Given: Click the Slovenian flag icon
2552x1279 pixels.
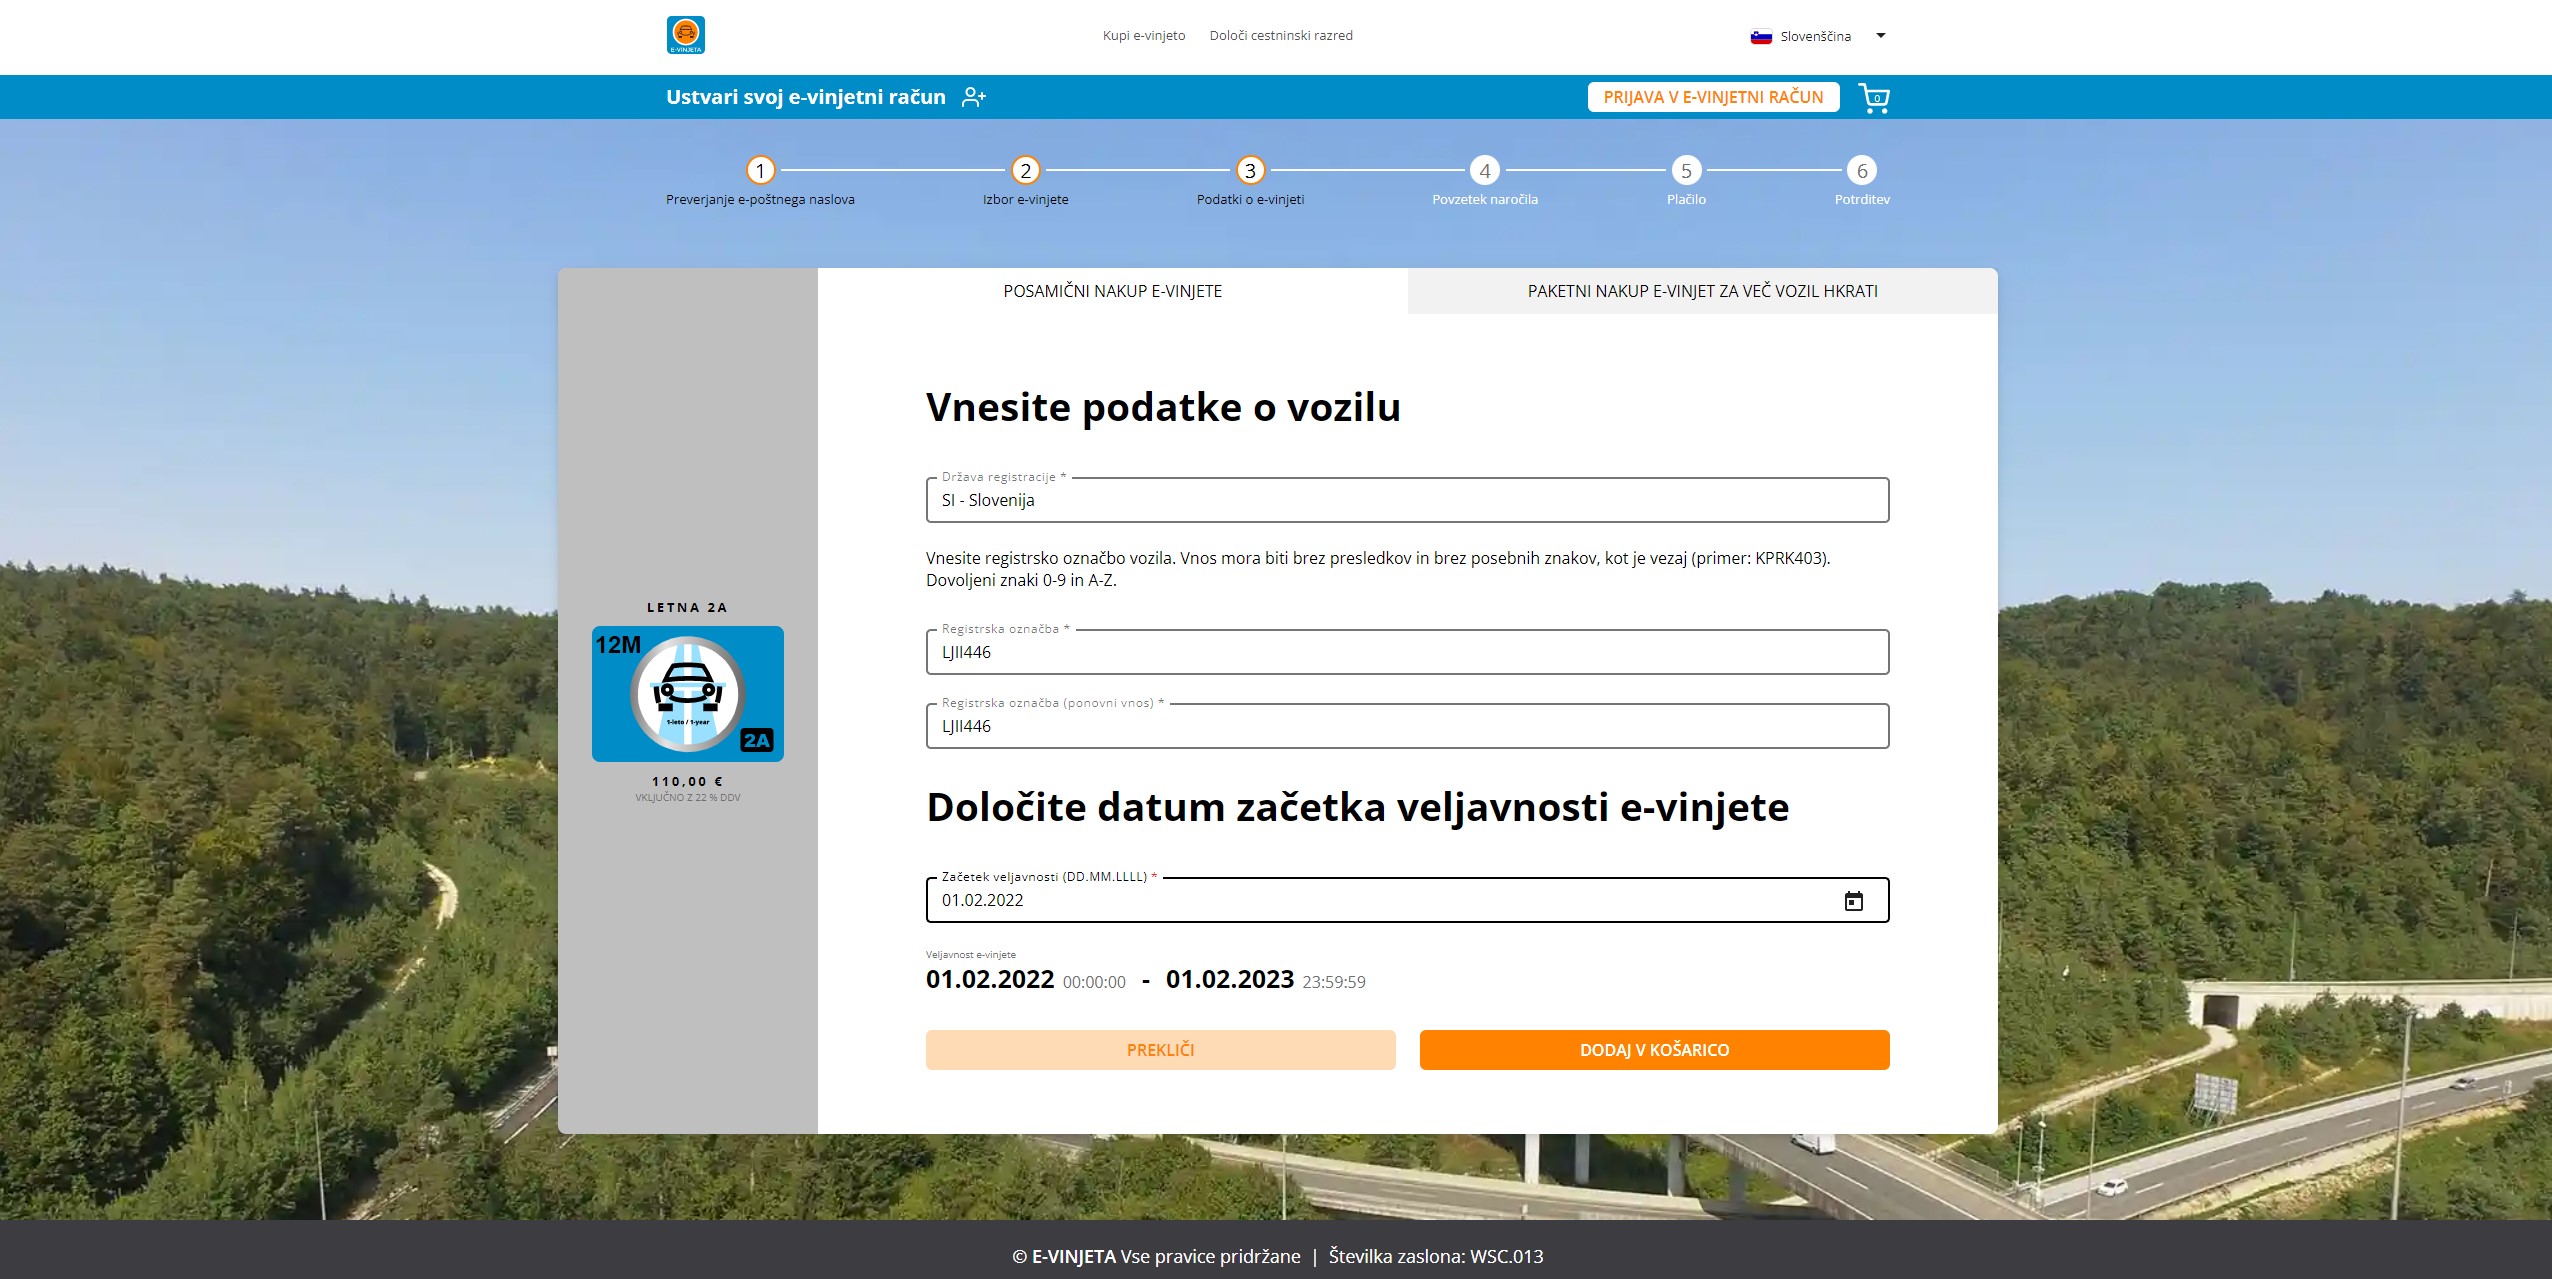Looking at the screenshot, I should [1760, 35].
